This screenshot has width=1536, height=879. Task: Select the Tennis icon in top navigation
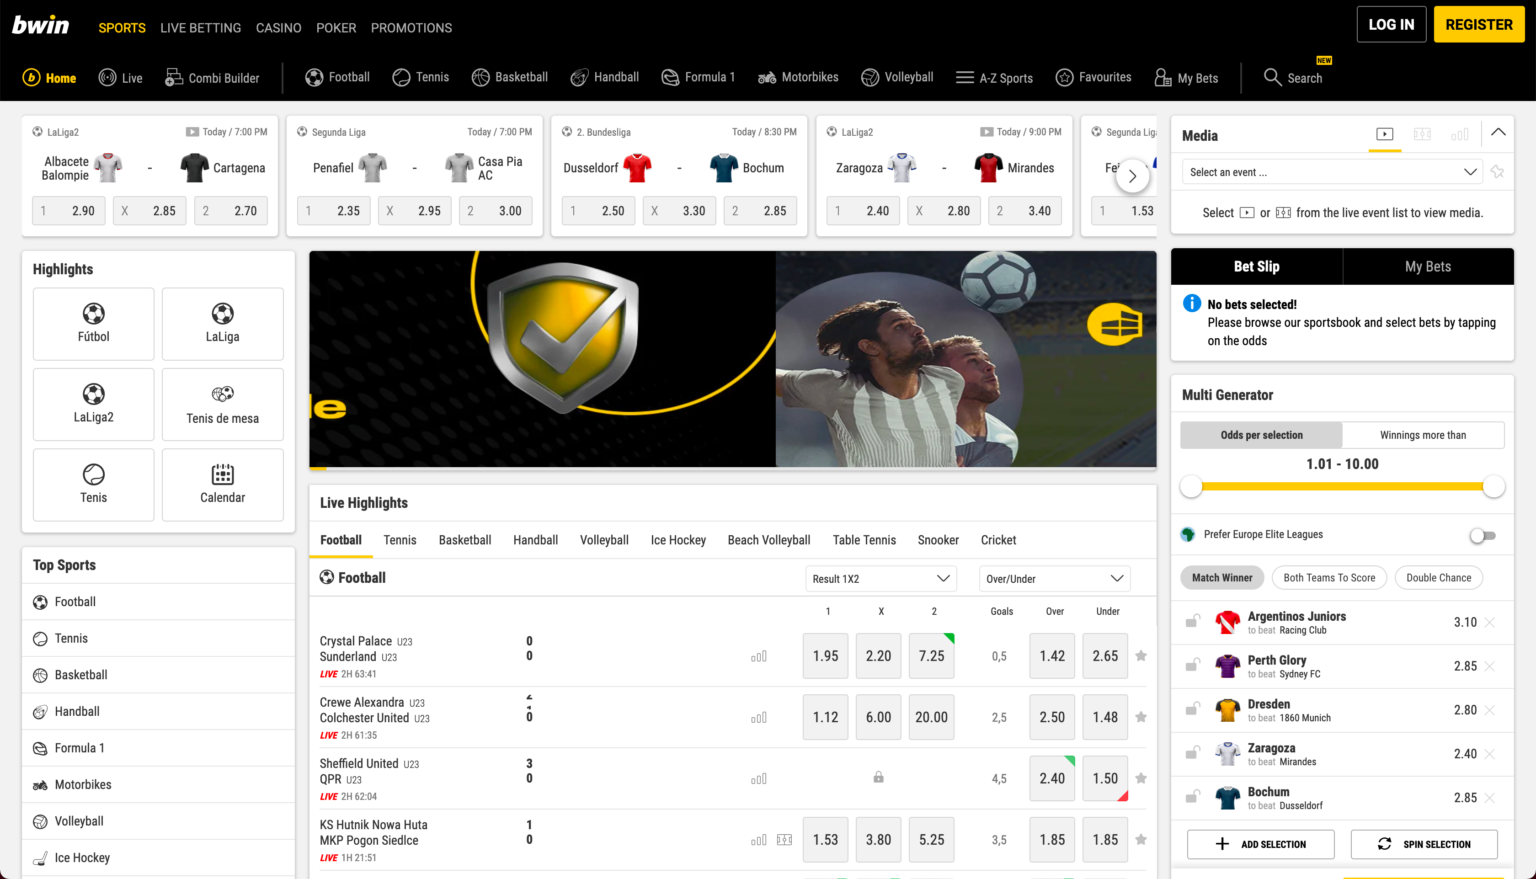click(401, 77)
